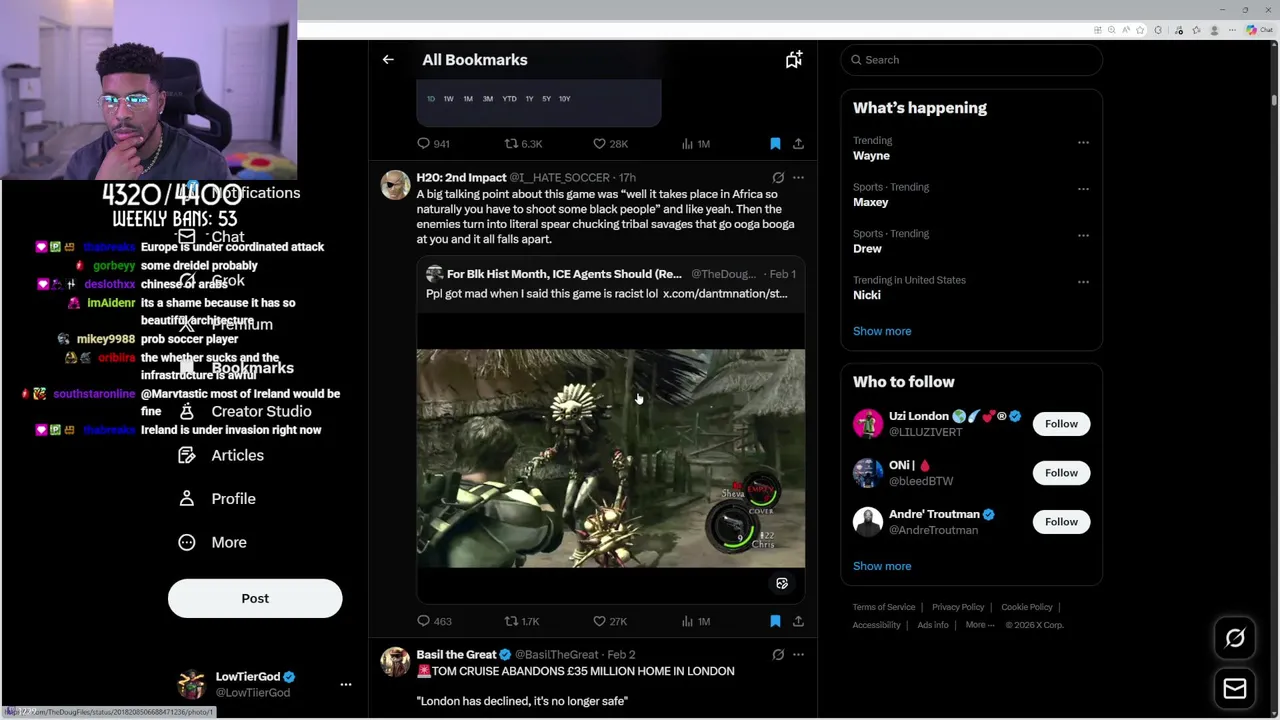This screenshot has height=720, width=1280.
Task: Follow ONi @bleedBTW
Action: [1061, 473]
